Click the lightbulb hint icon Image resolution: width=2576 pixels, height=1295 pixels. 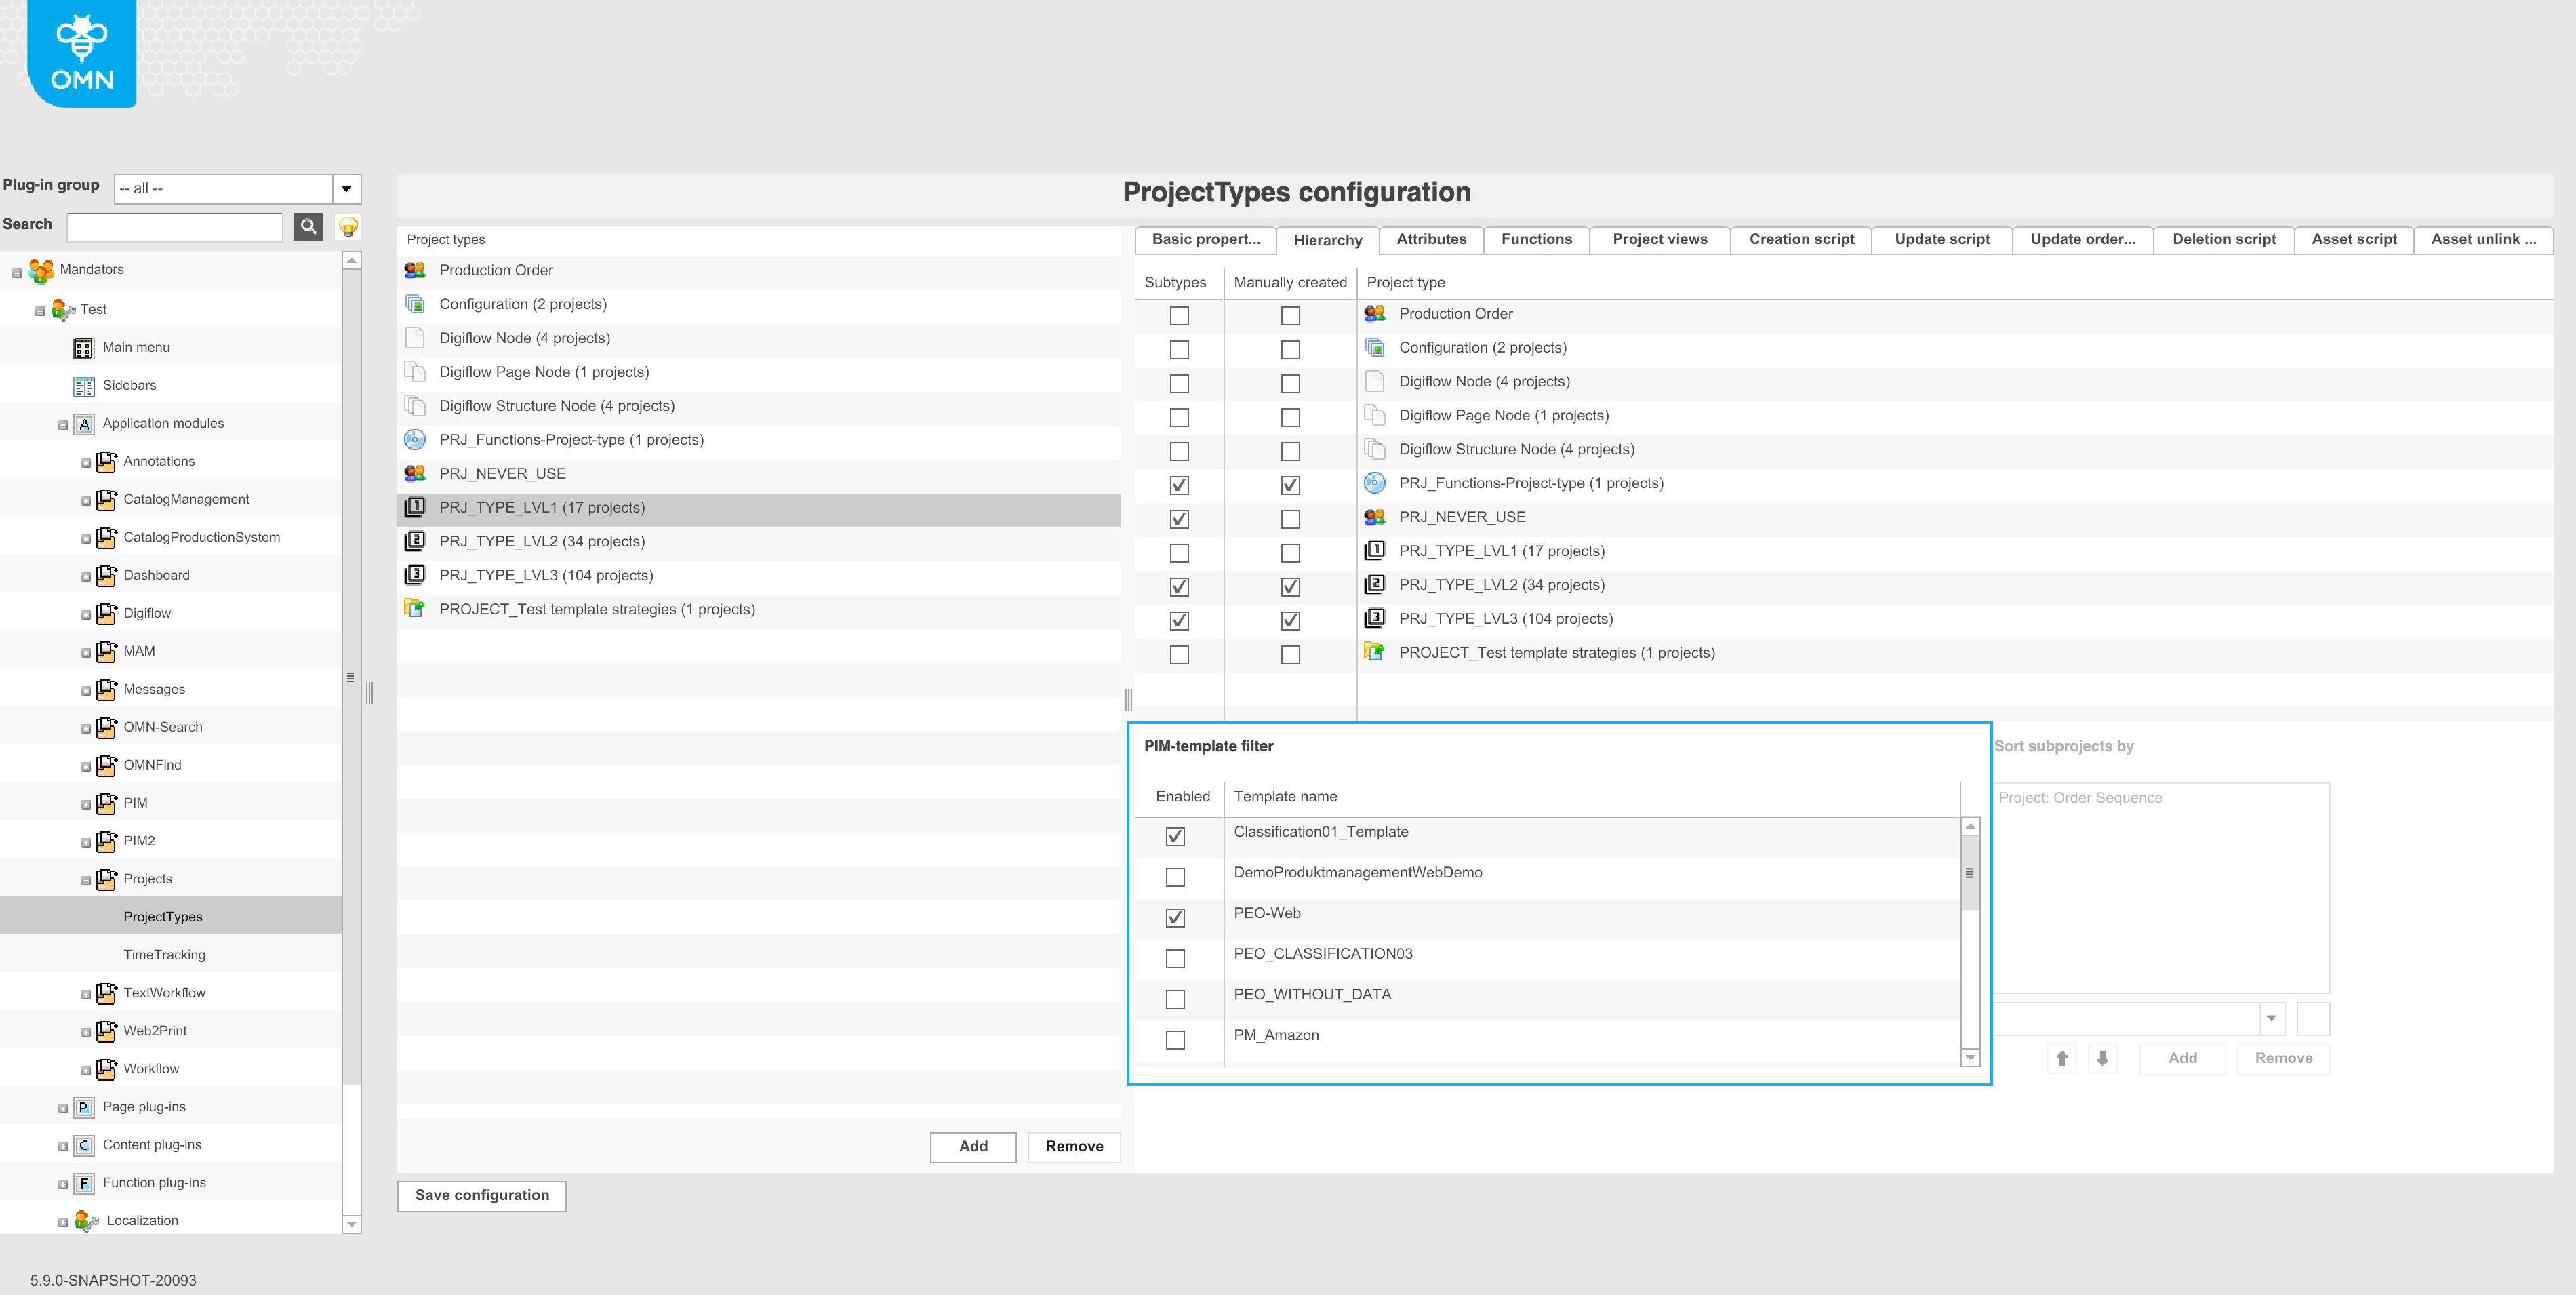click(348, 227)
